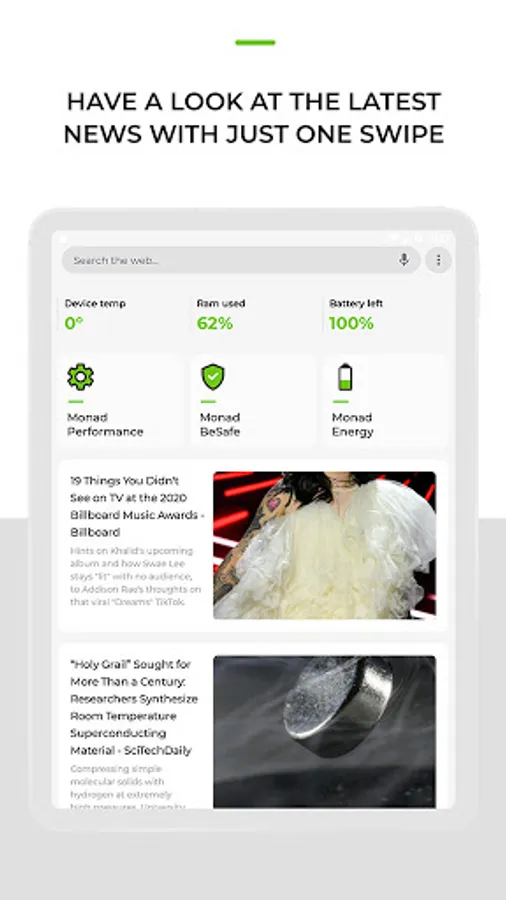Tap the Device temp 0° value
This screenshot has height=900, width=506.
74,324
